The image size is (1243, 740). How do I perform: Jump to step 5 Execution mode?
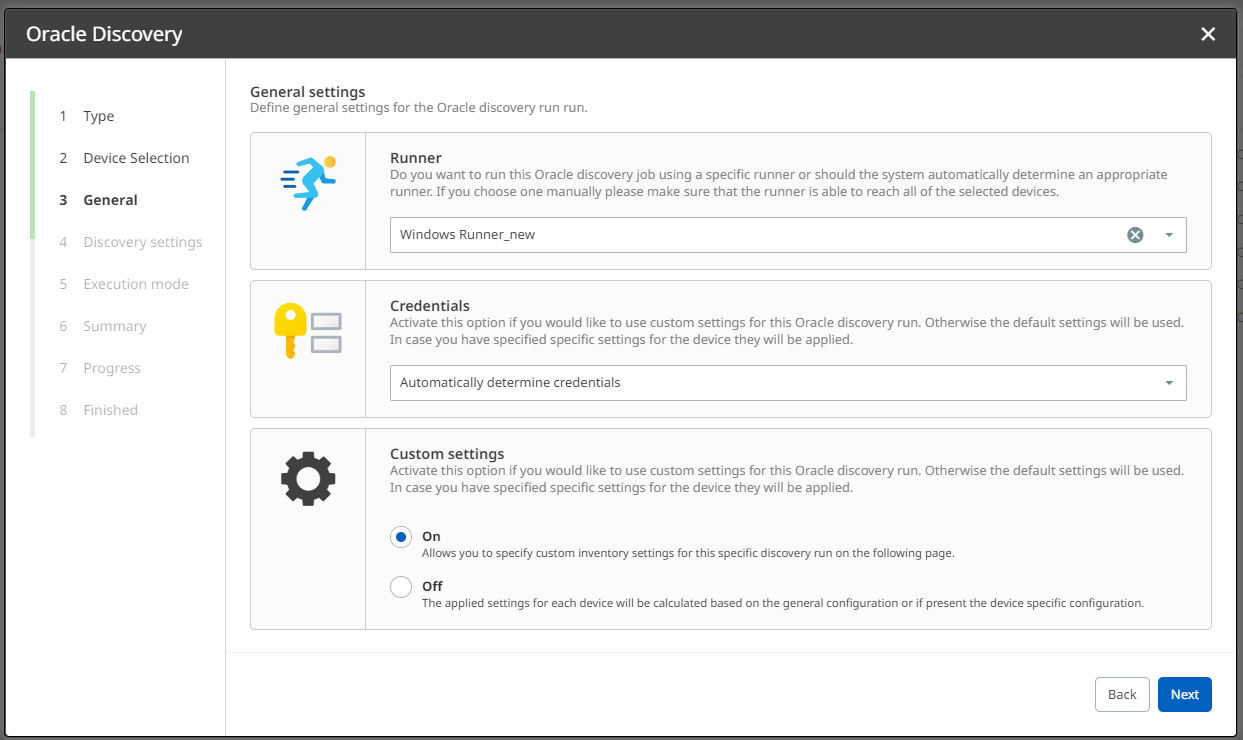(136, 284)
